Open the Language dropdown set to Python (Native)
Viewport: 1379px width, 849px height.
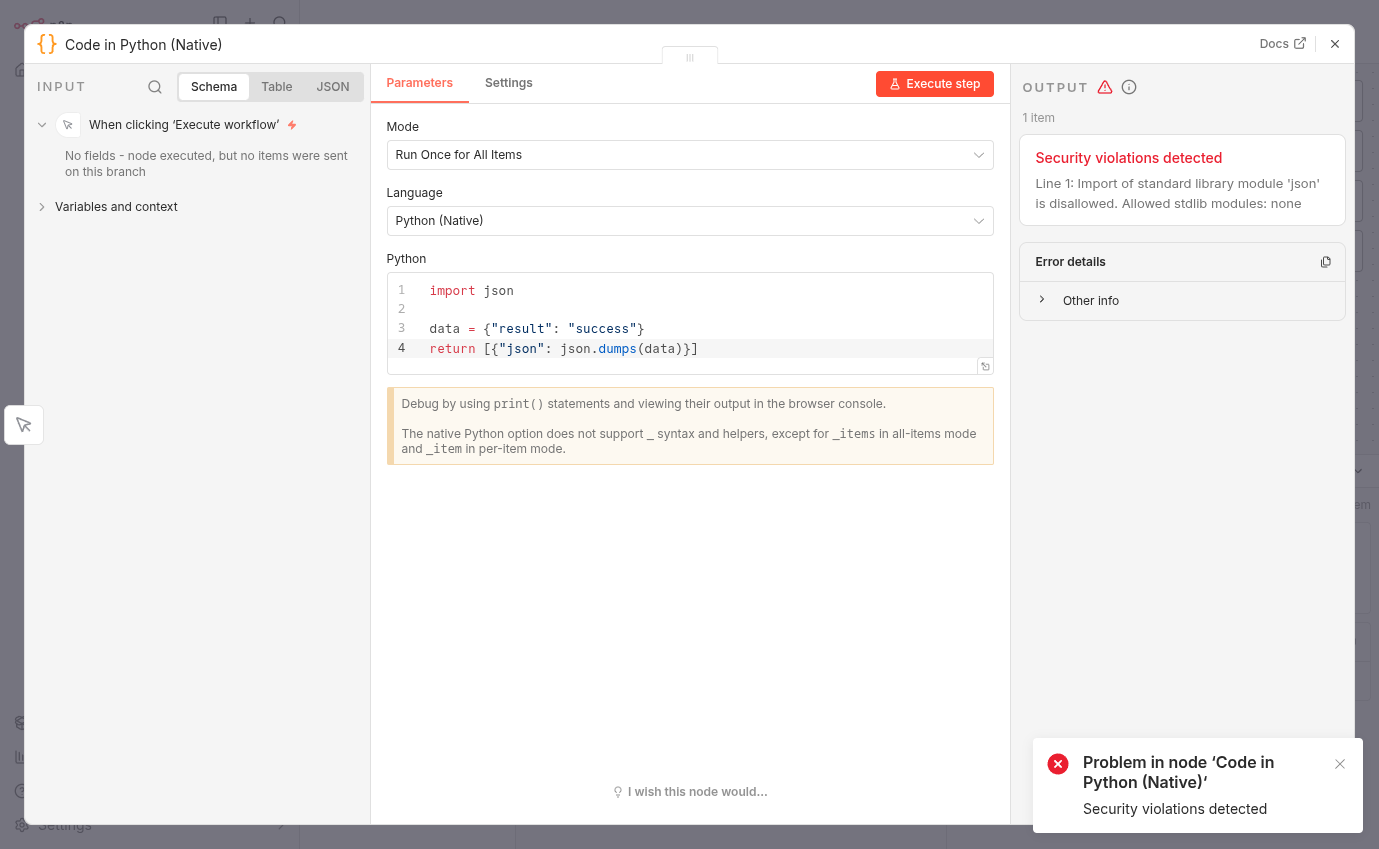pos(690,220)
